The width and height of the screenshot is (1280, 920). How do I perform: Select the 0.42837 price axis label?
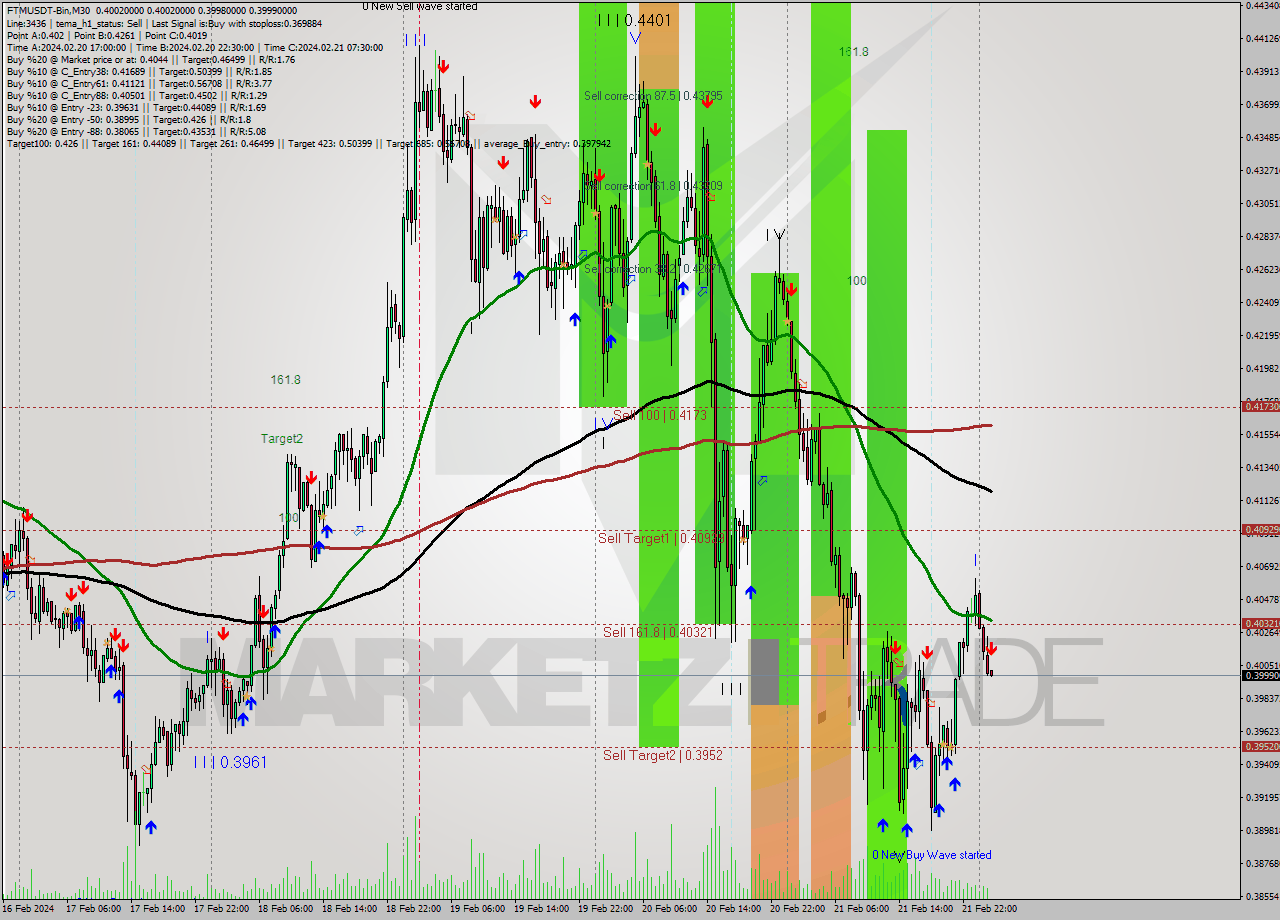coord(1261,236)
